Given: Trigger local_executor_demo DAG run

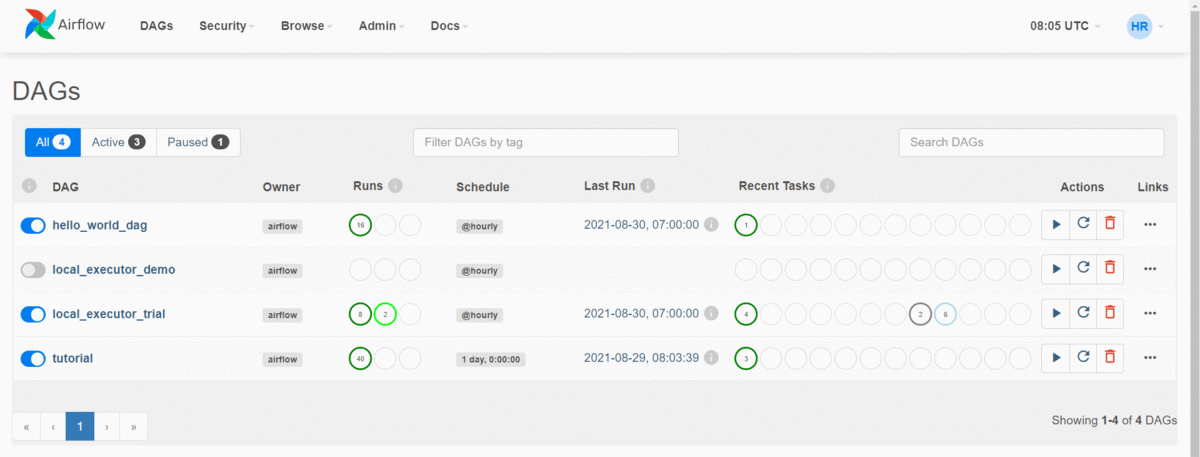Looking at the screenshot, I should [x=1056, y=269].
